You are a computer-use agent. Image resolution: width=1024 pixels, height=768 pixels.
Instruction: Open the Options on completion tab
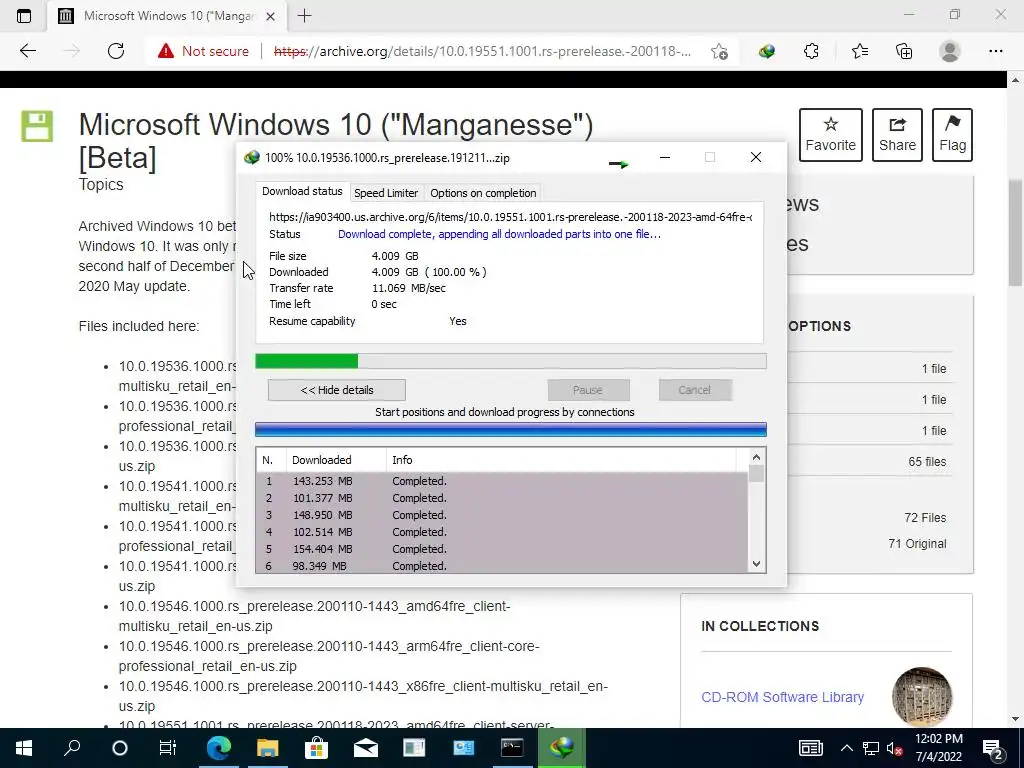[x=483, y=193]
